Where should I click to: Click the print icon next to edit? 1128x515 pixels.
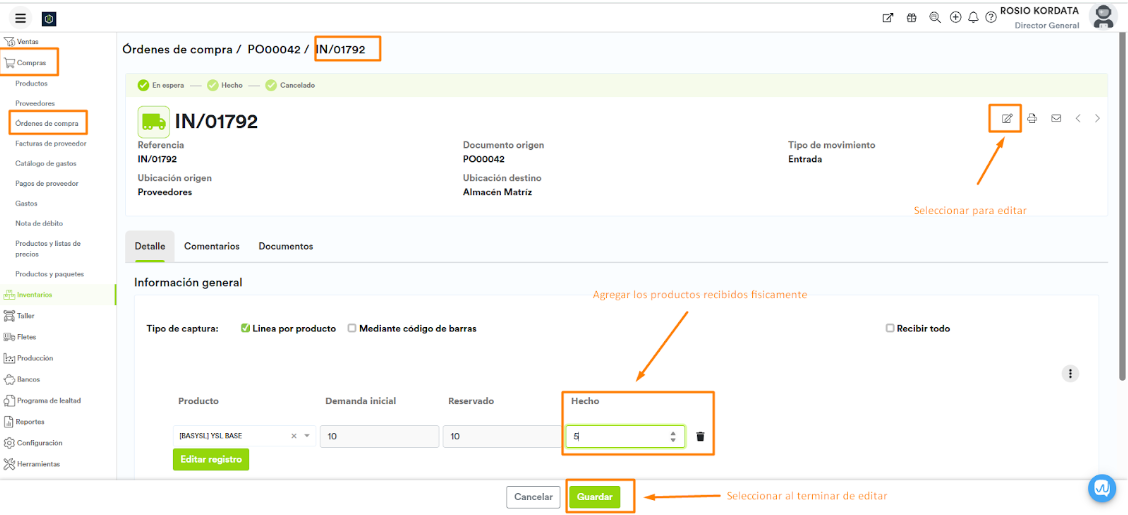[x=1031, y=118]
